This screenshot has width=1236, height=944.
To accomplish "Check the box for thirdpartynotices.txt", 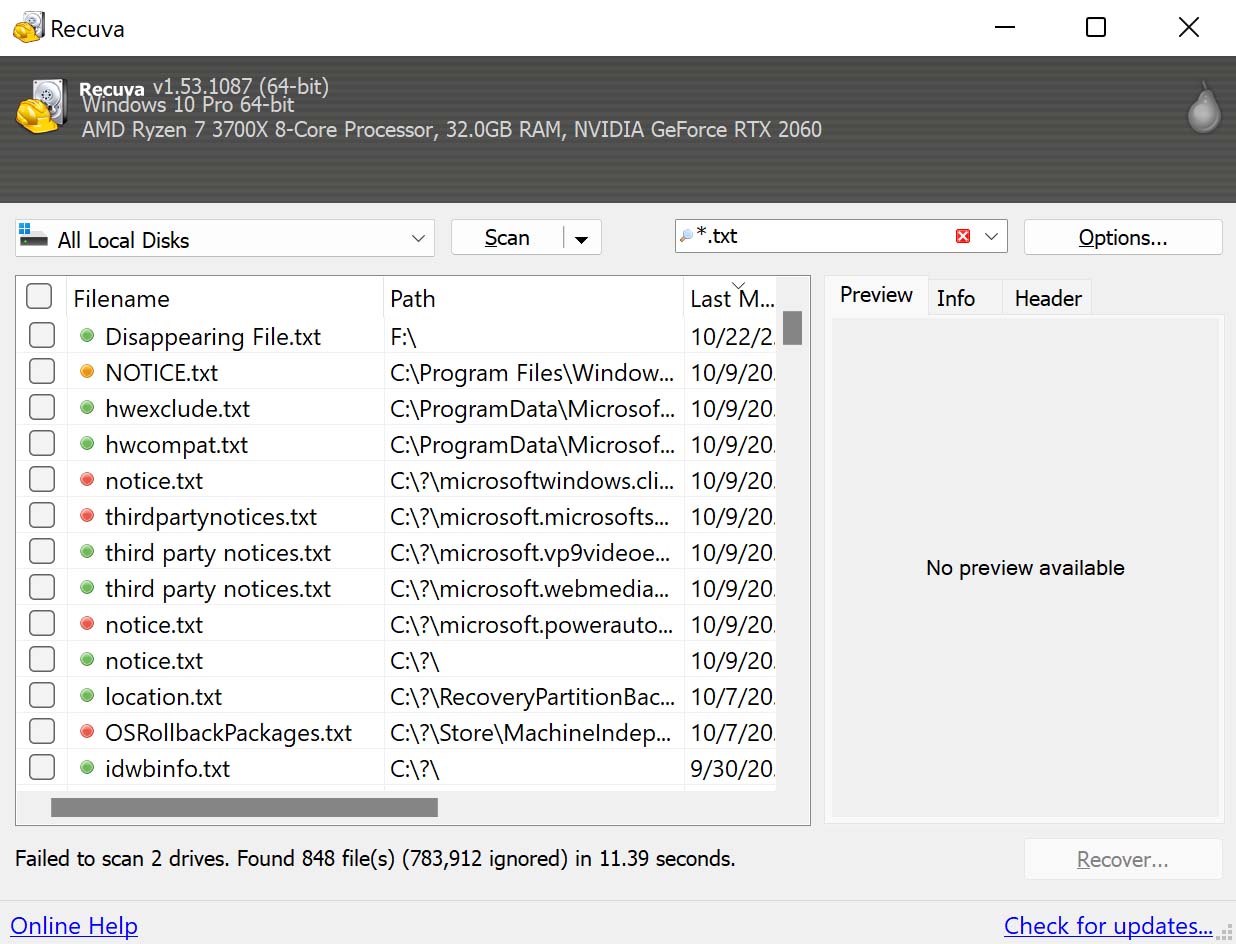I will 41,515.
